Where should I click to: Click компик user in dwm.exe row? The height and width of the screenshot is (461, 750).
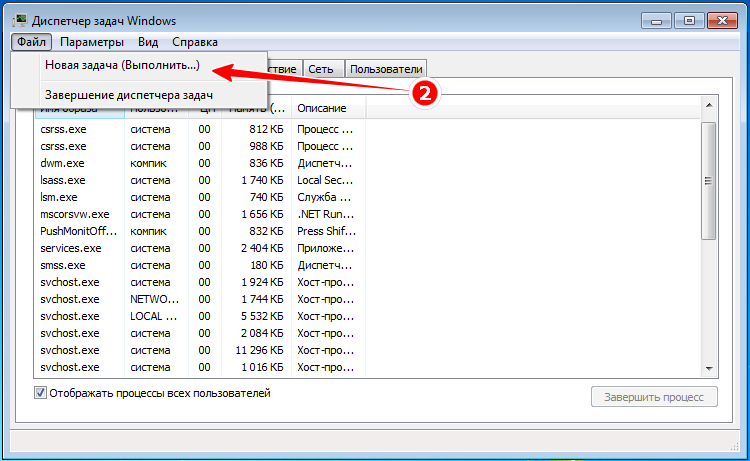148,163
